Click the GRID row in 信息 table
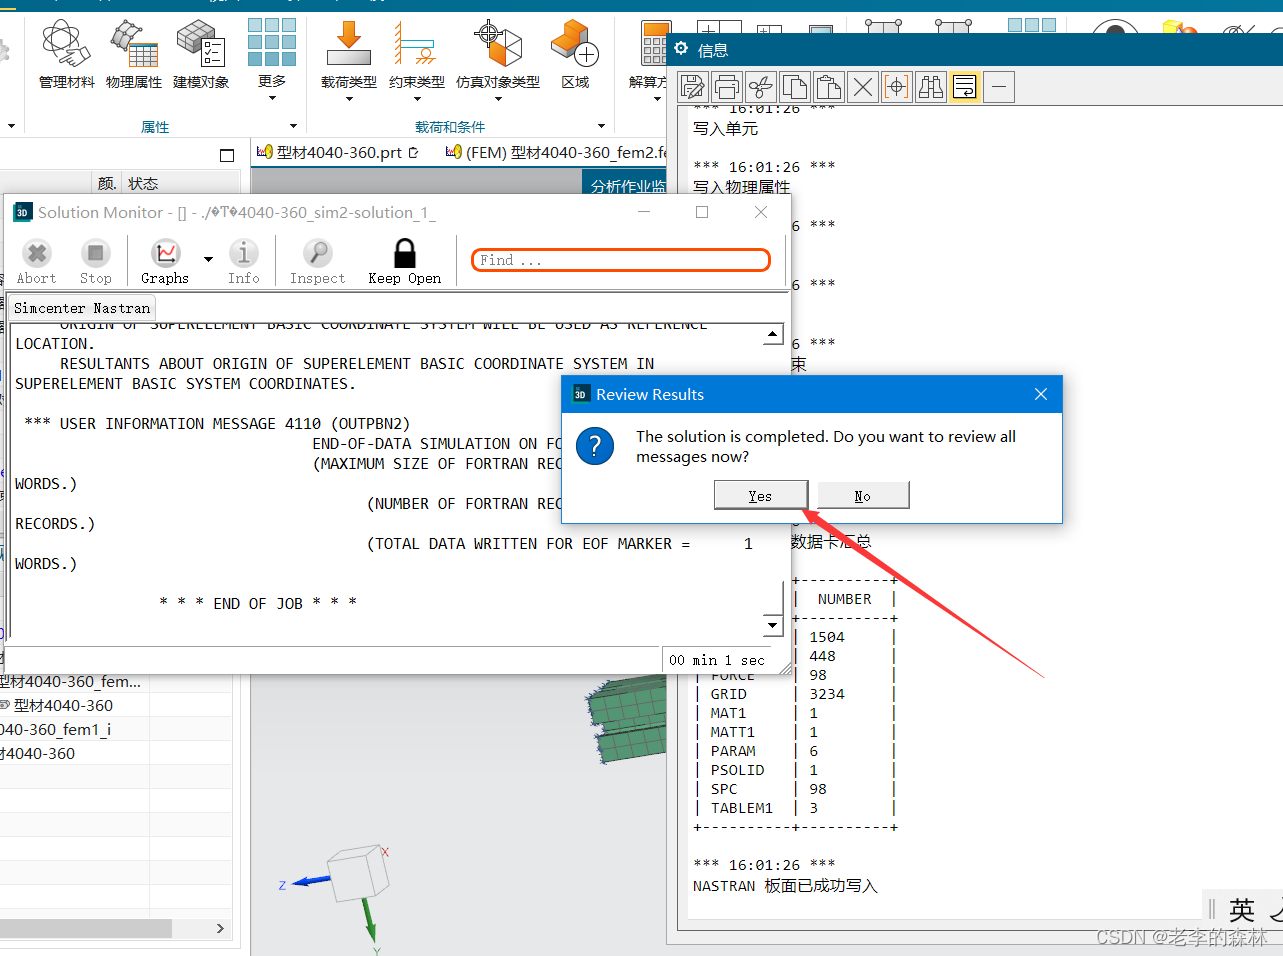Viewport: 1283px width, 956px height. pyautogui.click(x=795, y=694)
